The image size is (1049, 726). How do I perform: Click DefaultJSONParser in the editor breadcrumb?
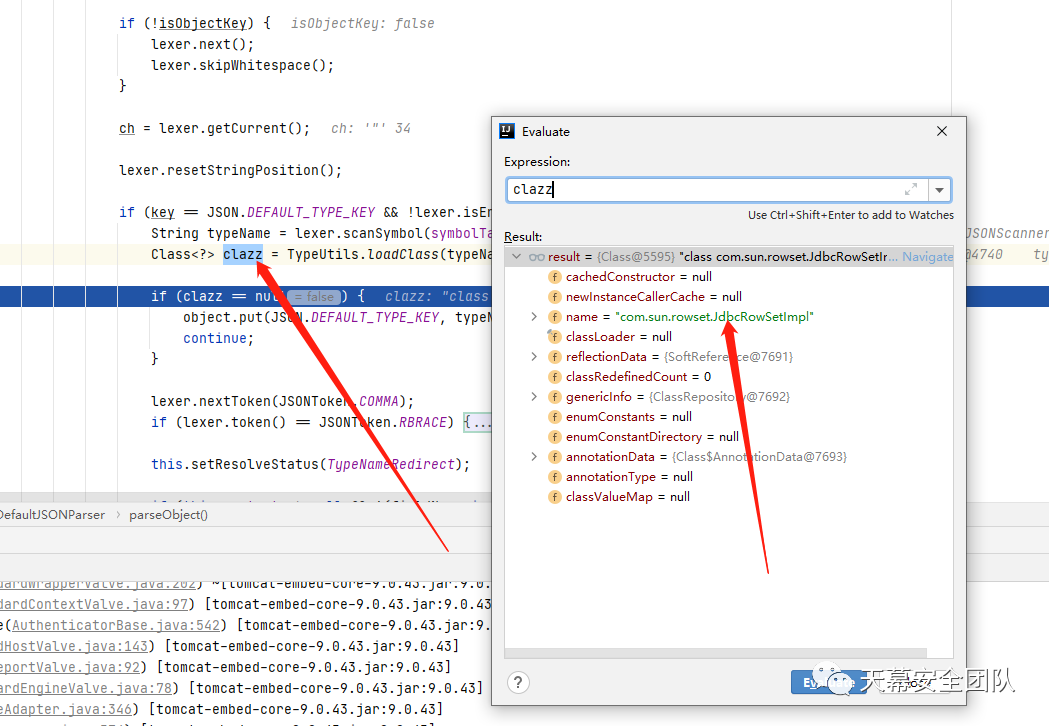(52, 515)
